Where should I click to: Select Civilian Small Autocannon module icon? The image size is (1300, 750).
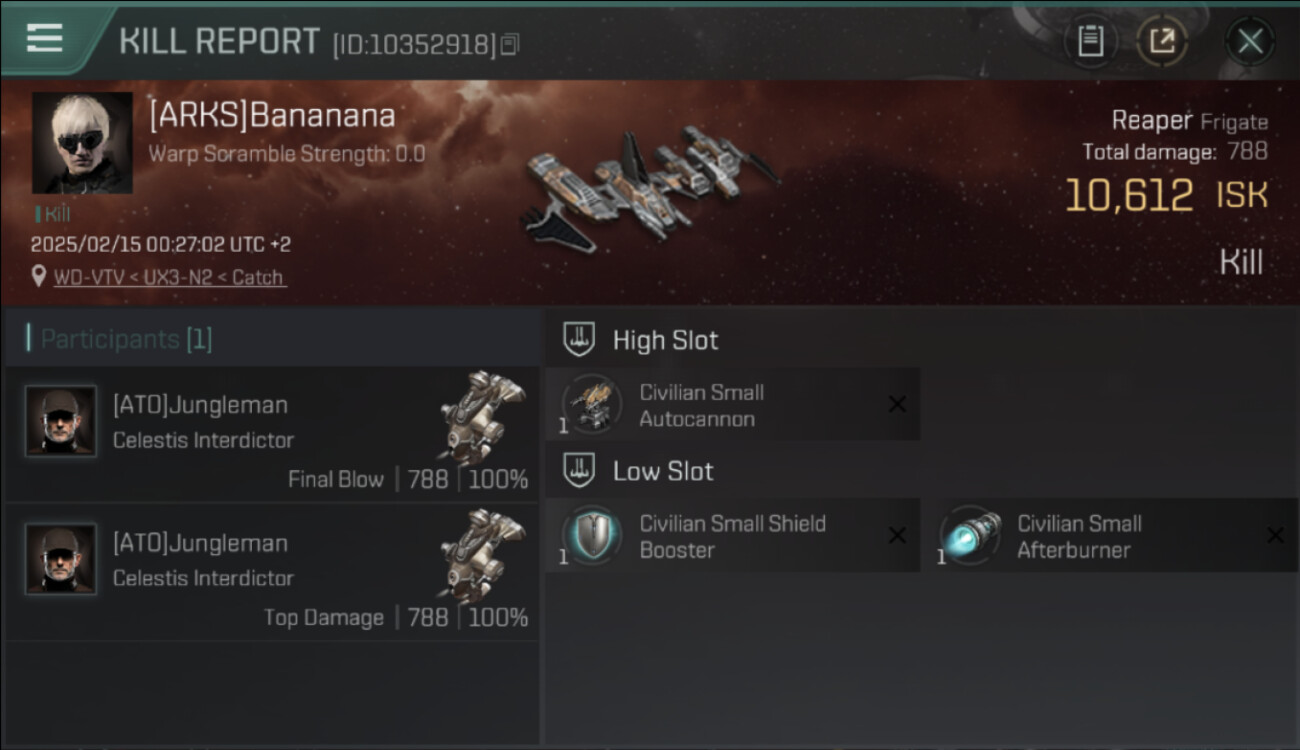[590, 404]
